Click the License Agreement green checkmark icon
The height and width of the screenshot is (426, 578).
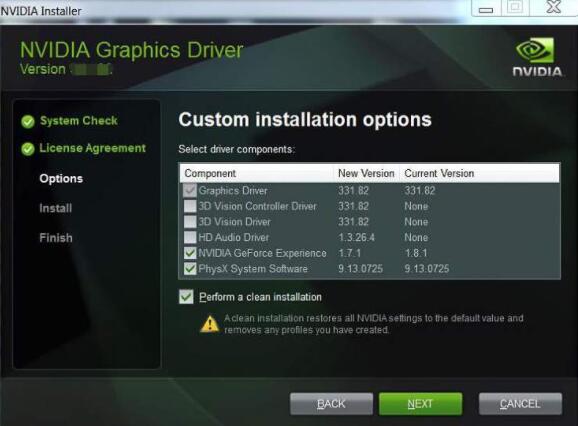[28, 149]
